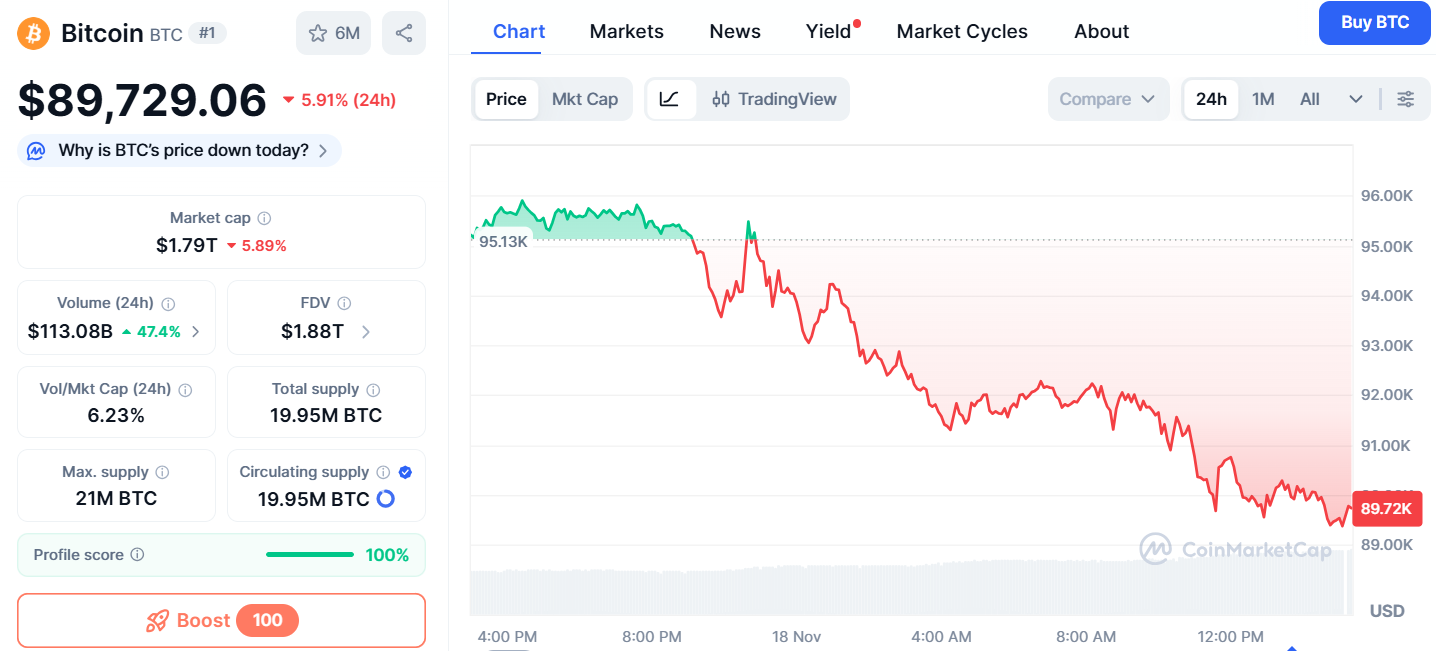Expand the FDV details chevron
This screenshot has height=651, width=1436.
point(366,332)
